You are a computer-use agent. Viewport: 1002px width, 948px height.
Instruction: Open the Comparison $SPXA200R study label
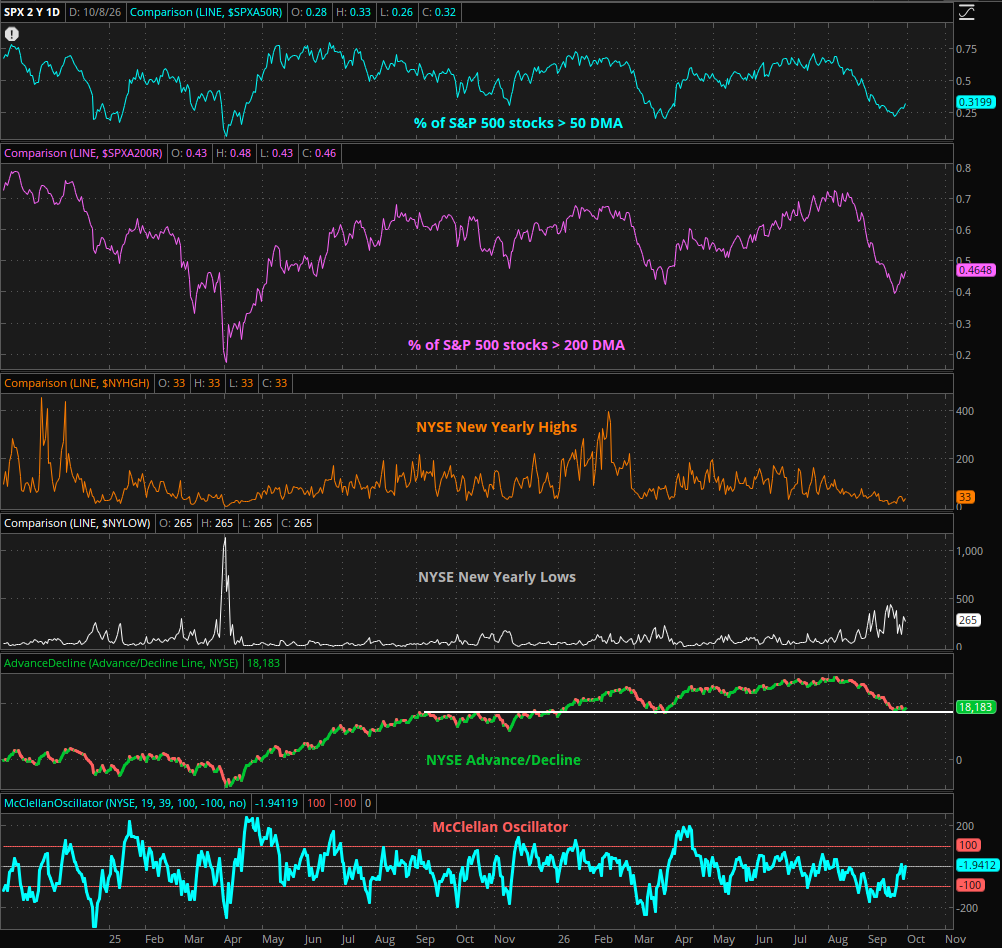(83, 153)
